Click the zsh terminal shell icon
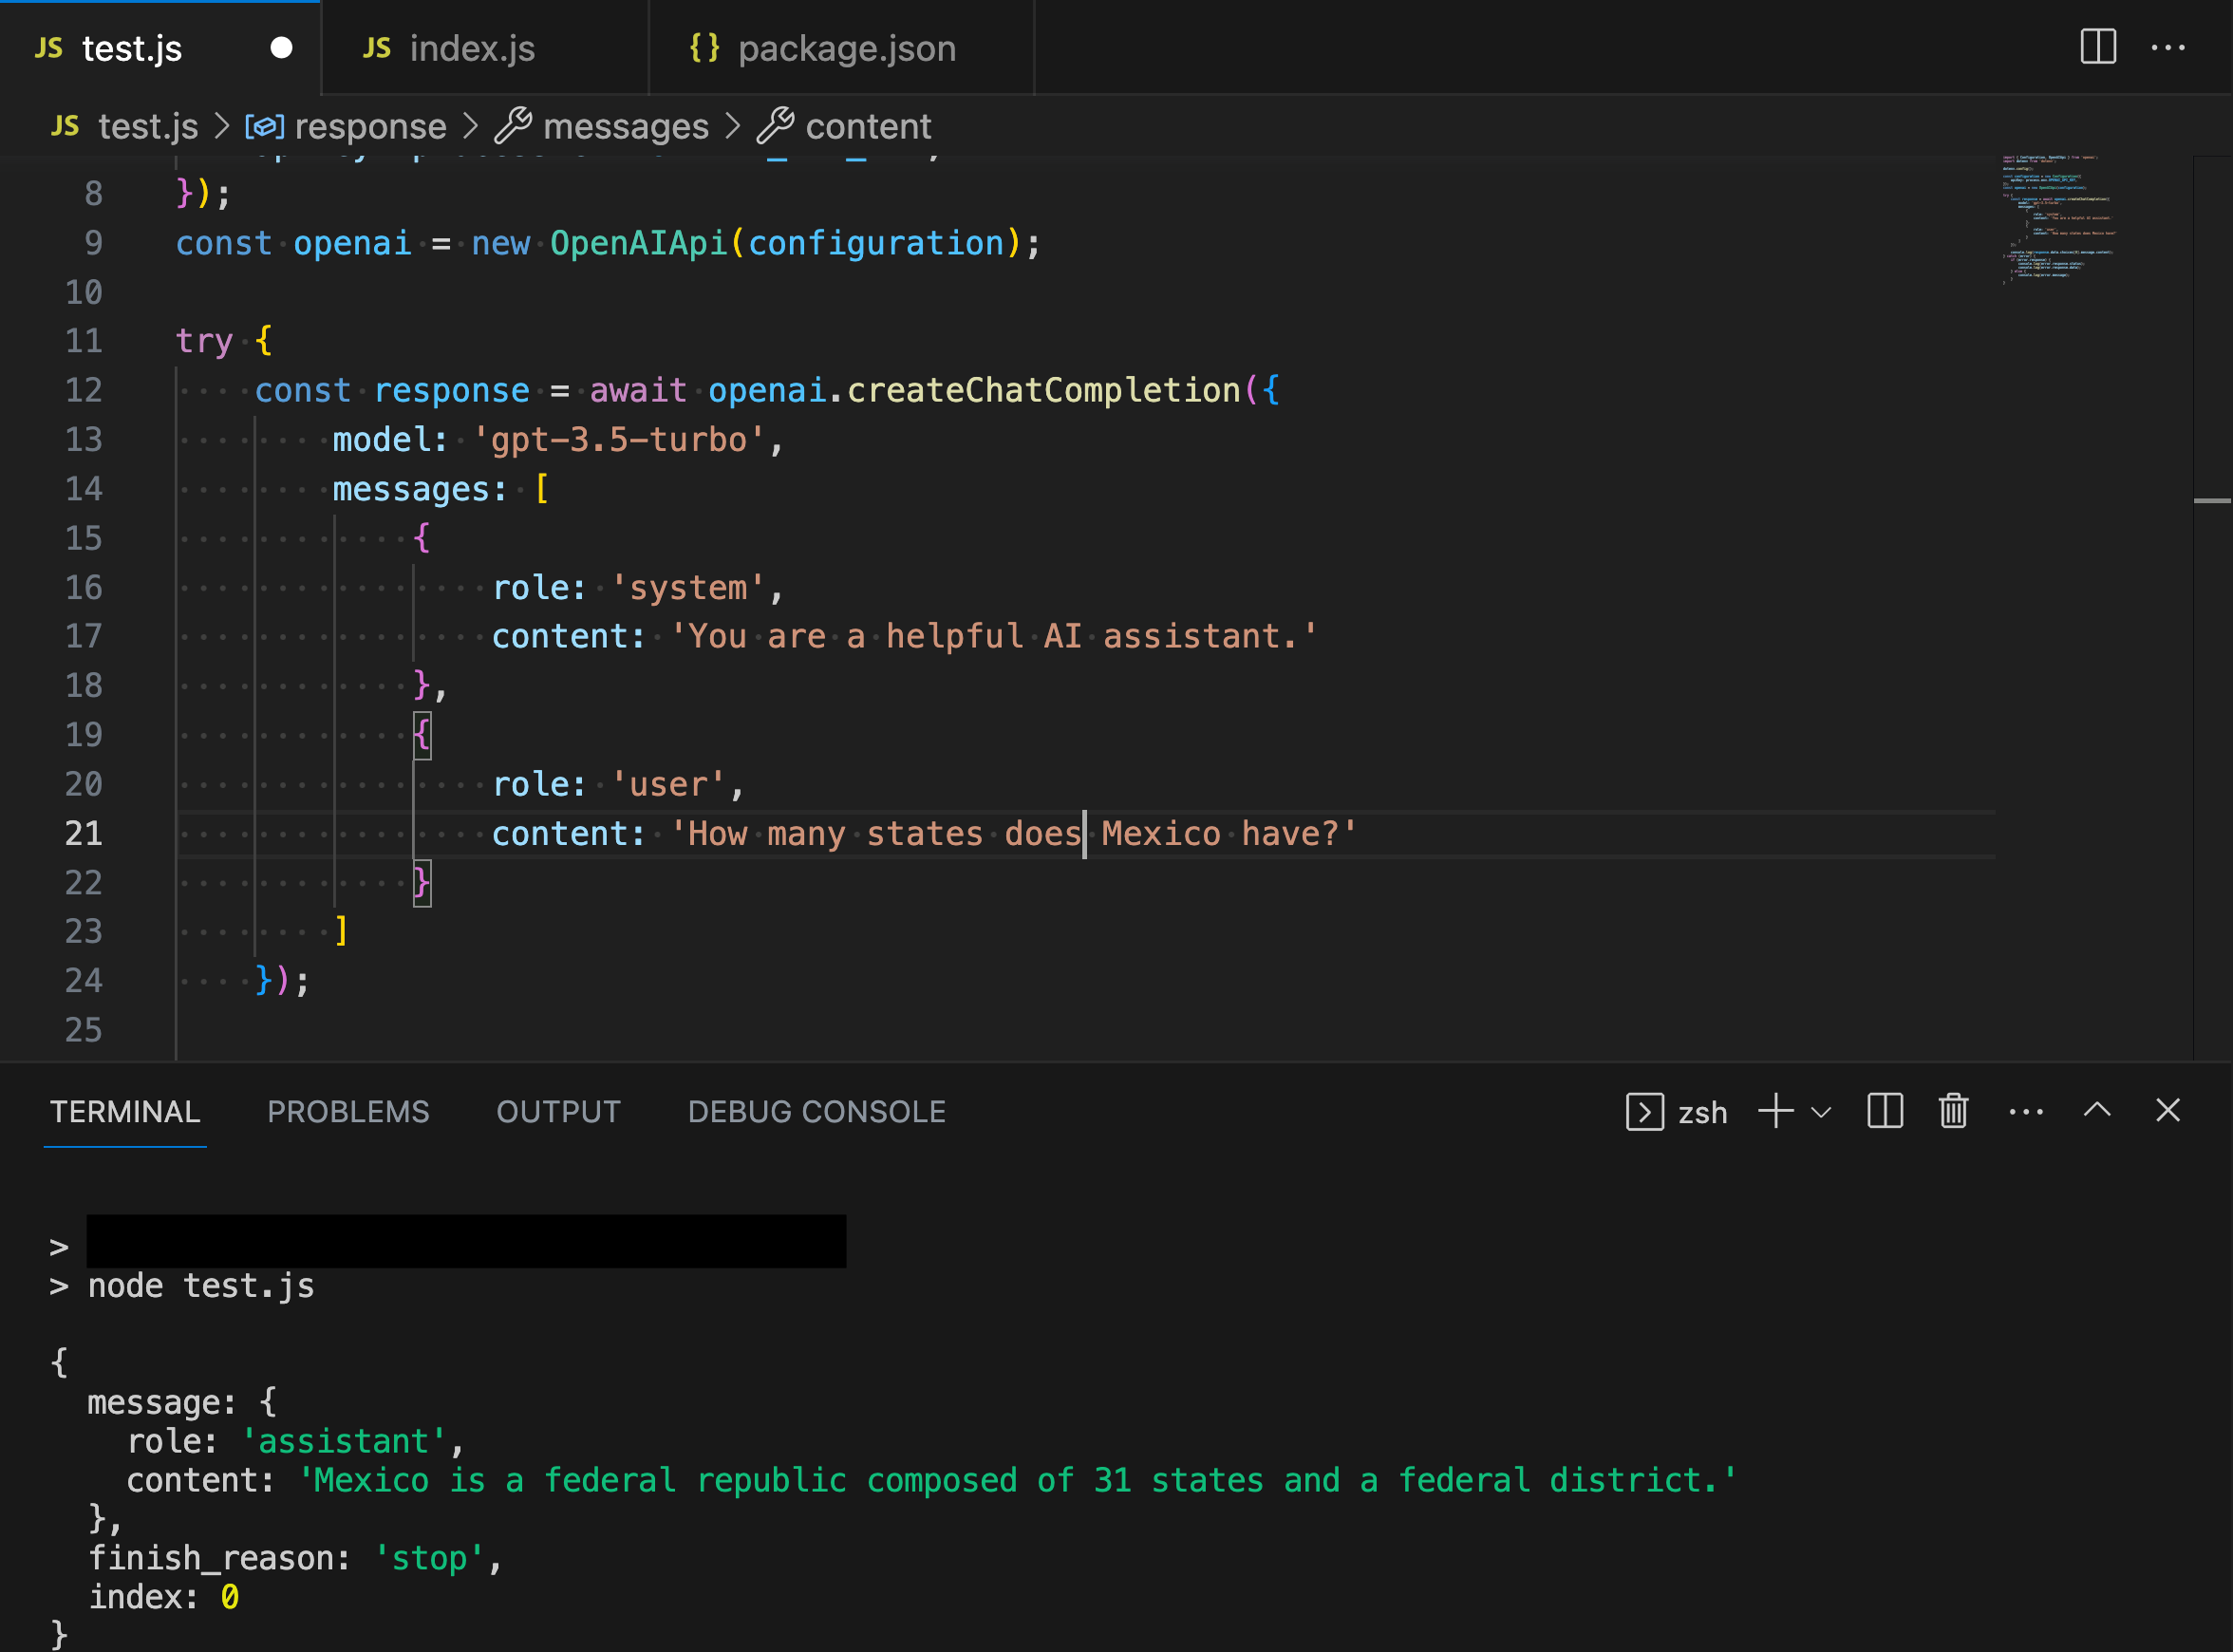This screenshot has width=2233, height=1652. tap(1644, 1112)
